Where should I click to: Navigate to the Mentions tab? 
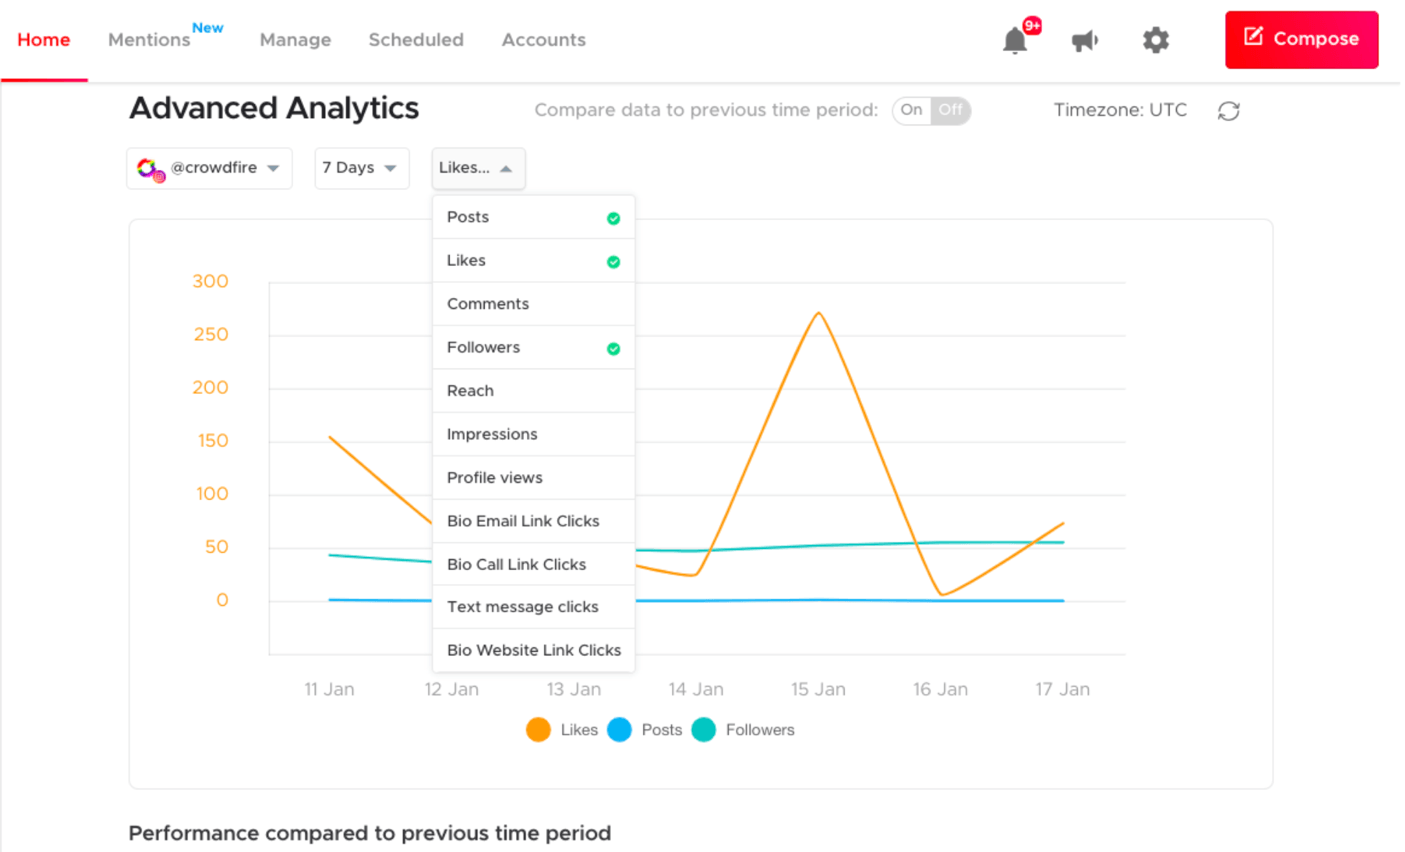(149, 40)
